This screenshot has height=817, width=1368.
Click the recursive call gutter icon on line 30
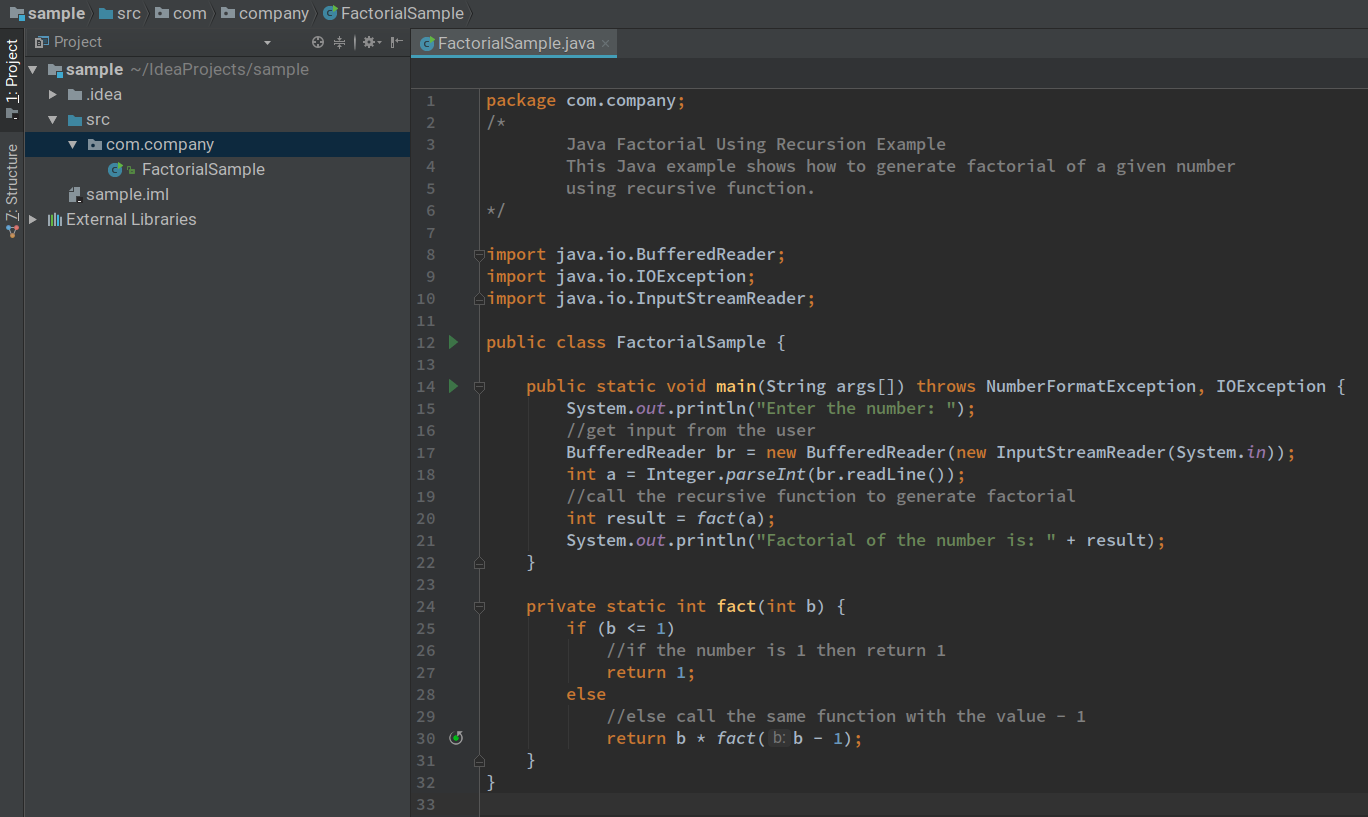456,738
